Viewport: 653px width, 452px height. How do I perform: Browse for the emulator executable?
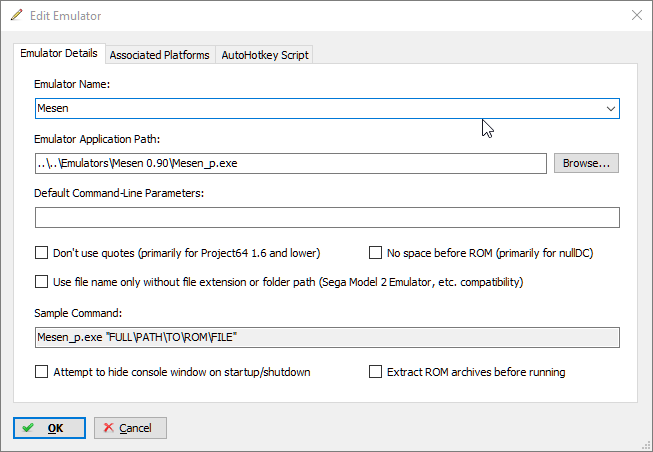pyautogui.click(x=586, y=163)
